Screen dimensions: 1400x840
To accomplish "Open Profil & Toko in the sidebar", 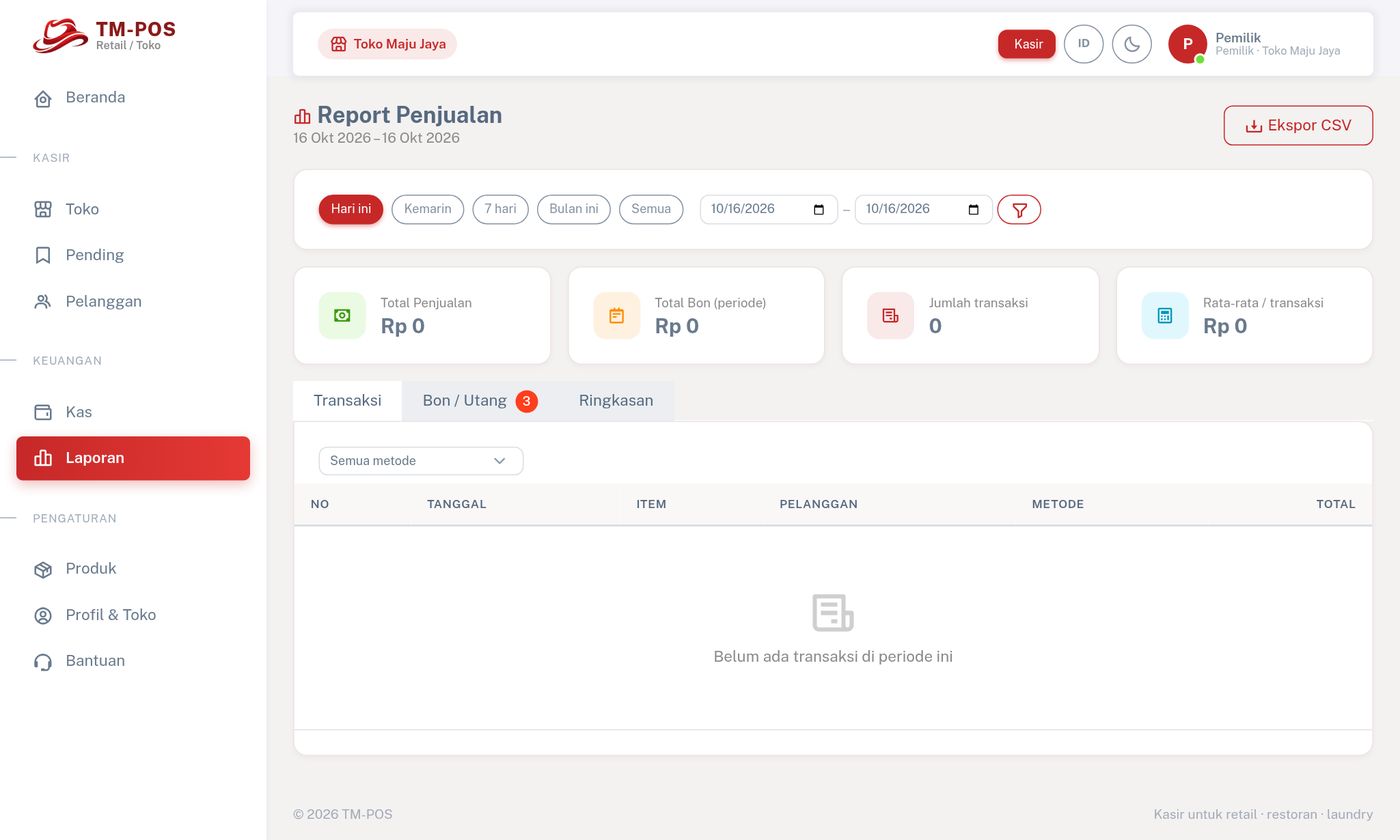I will tap(133, 615).
